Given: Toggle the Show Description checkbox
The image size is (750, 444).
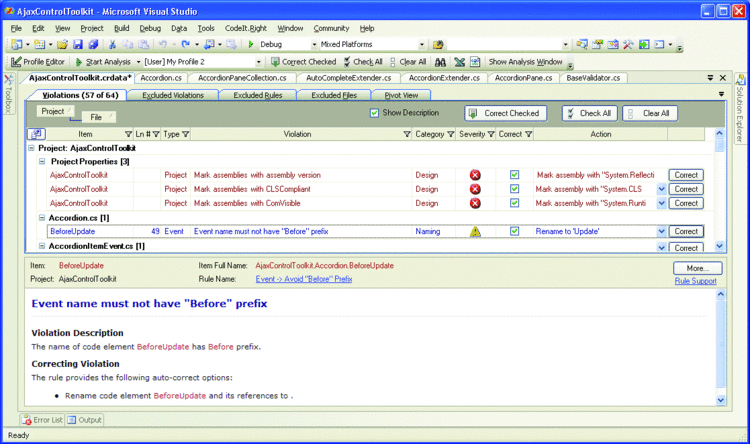Looking at the screenshot, I should [x=375, y=113].
